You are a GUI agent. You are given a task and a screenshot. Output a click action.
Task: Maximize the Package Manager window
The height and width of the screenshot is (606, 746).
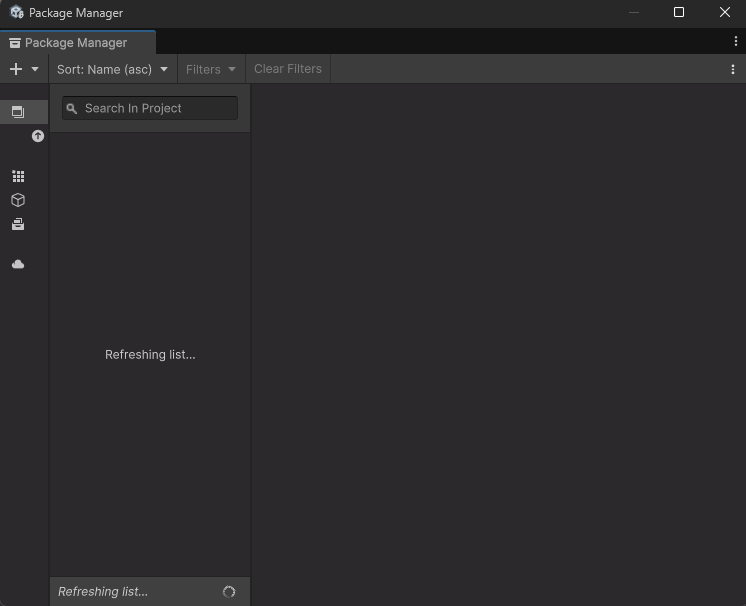pos(679,12)
